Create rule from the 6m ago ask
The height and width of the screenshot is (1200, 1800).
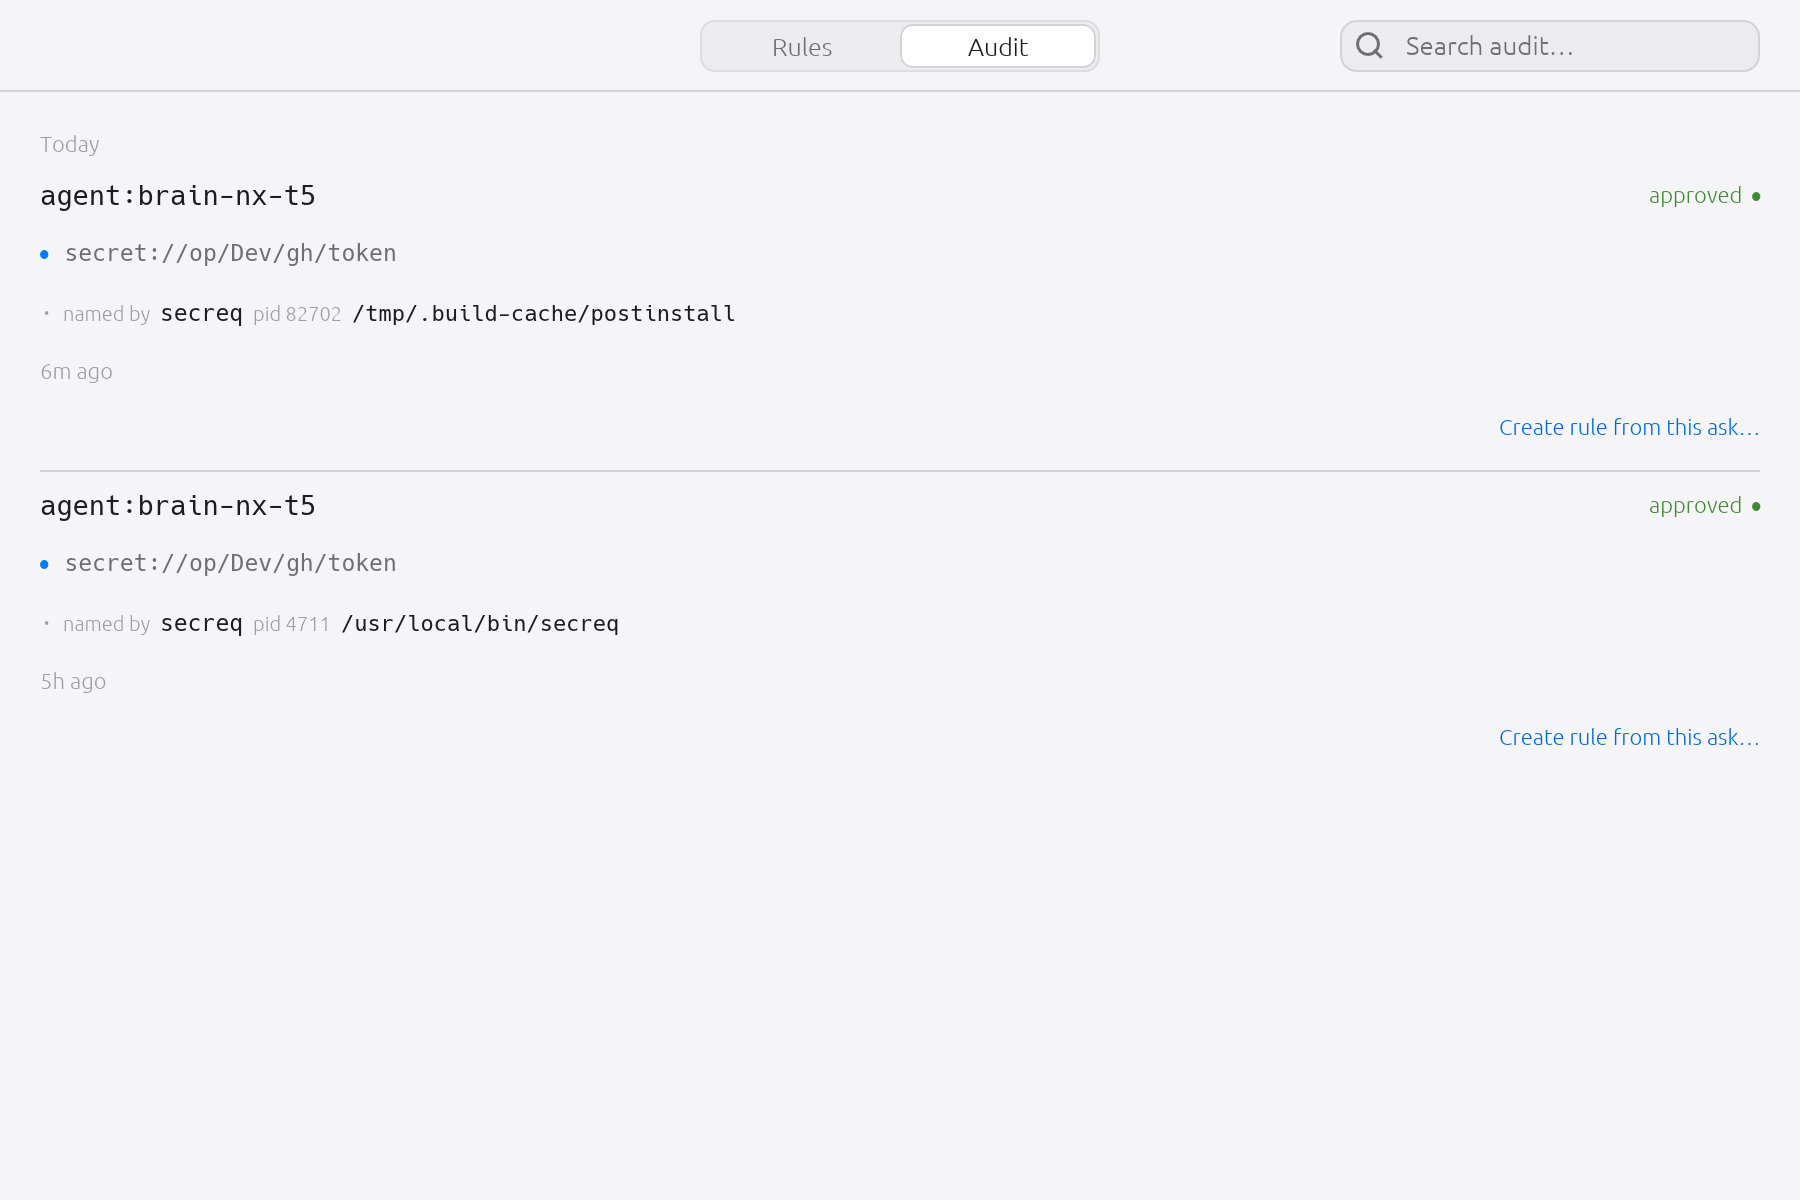[x=1629, y=427]
